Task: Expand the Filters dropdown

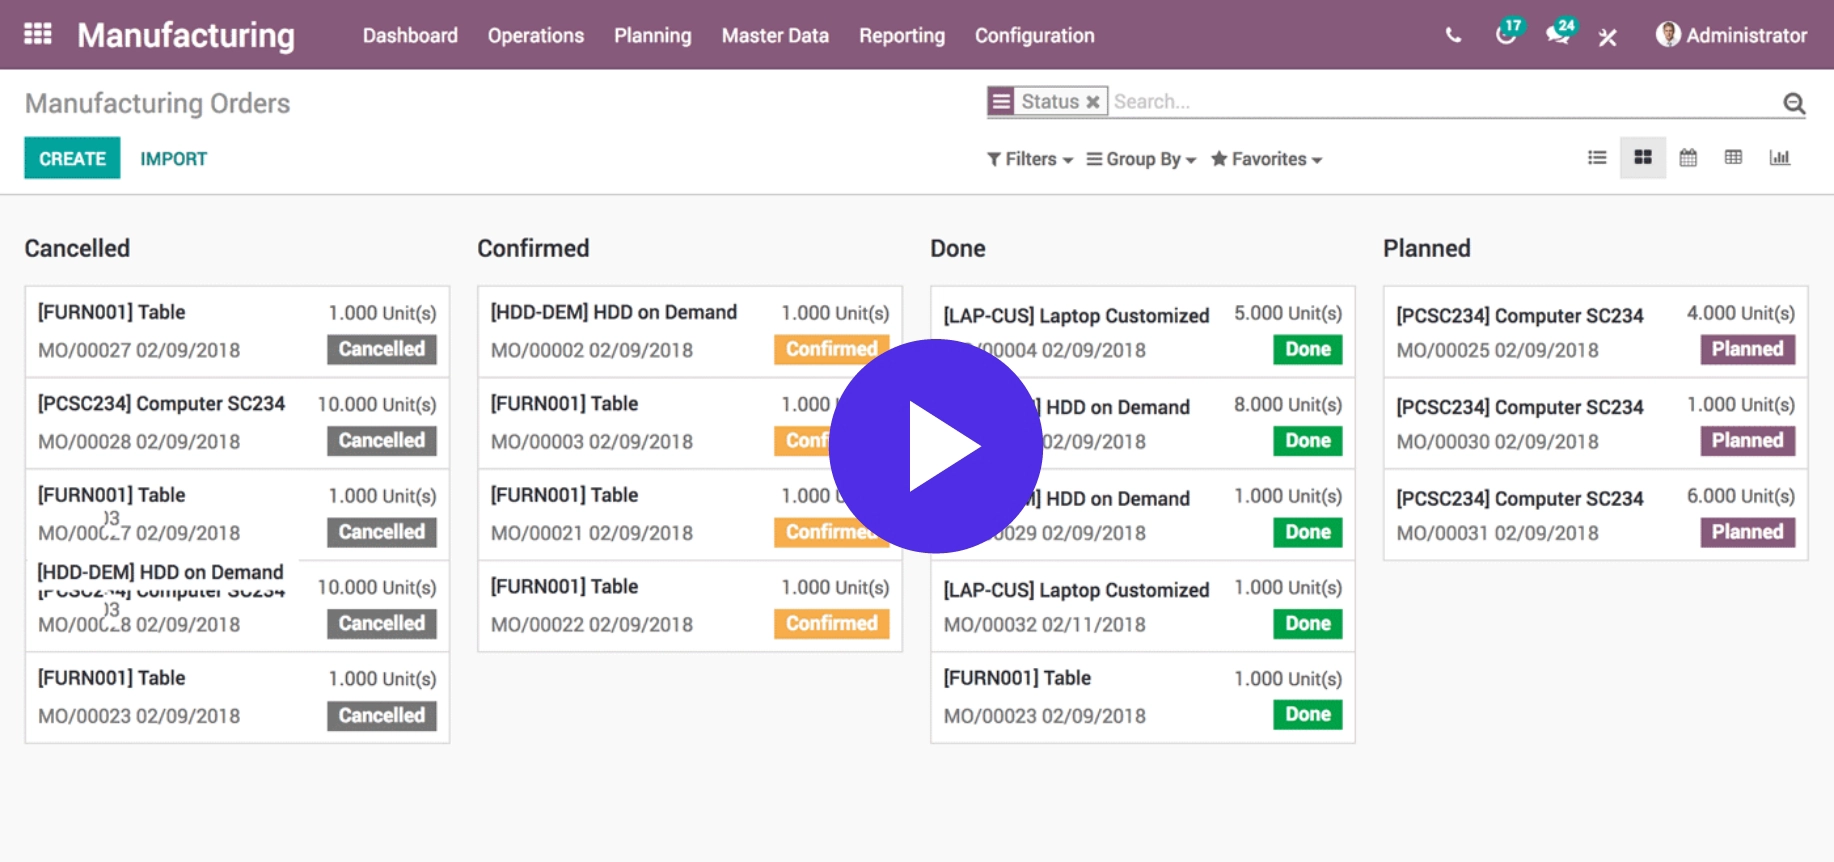Action: [1029, 160]
